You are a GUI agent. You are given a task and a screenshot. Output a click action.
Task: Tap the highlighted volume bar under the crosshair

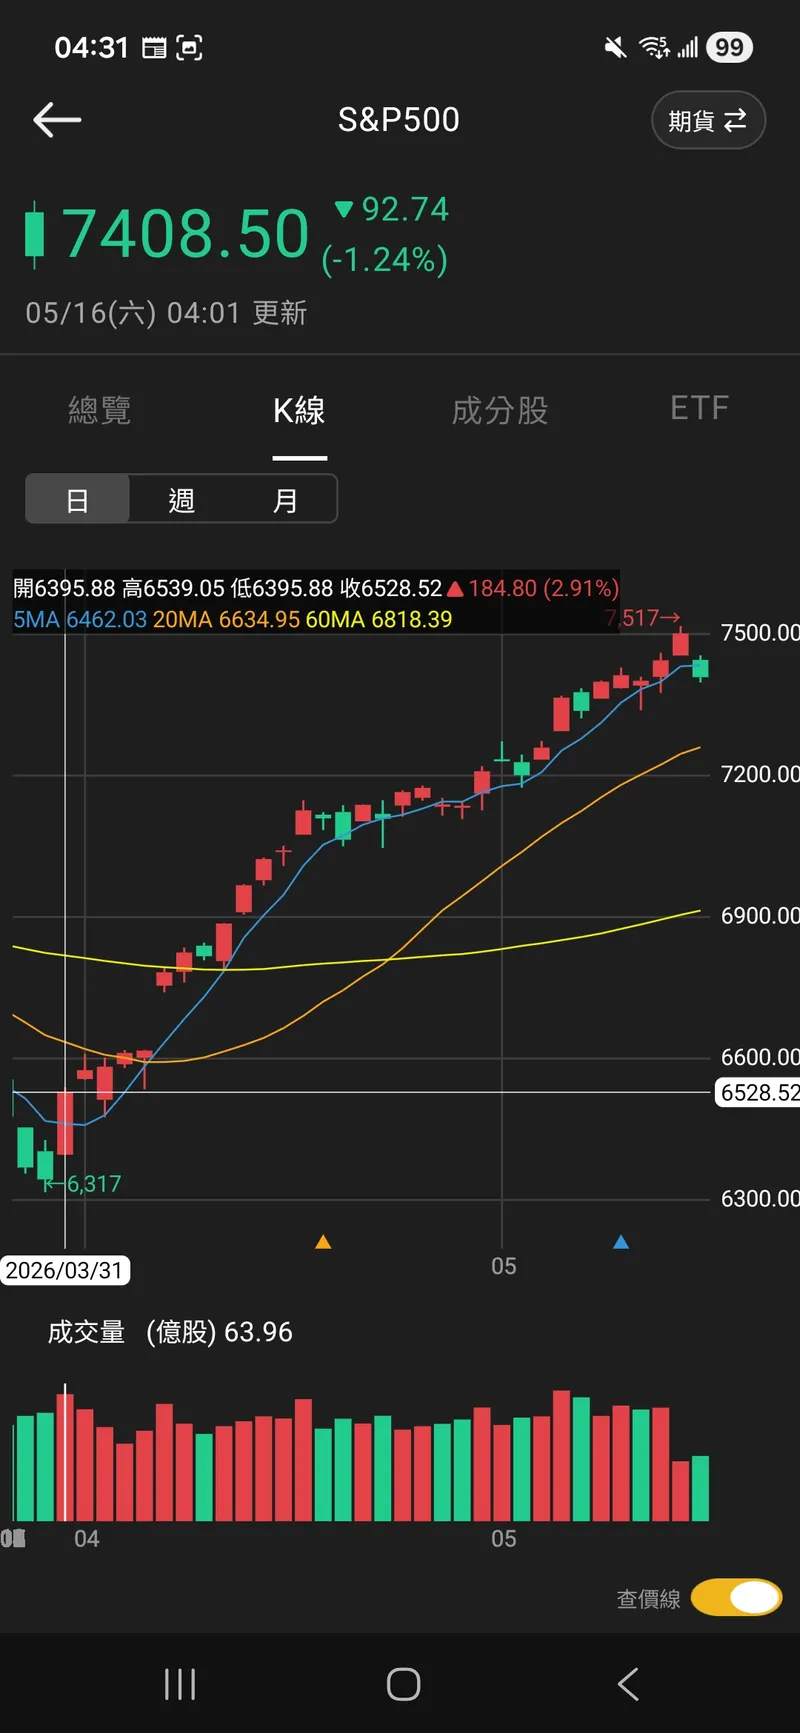(x=65, y=1458)
